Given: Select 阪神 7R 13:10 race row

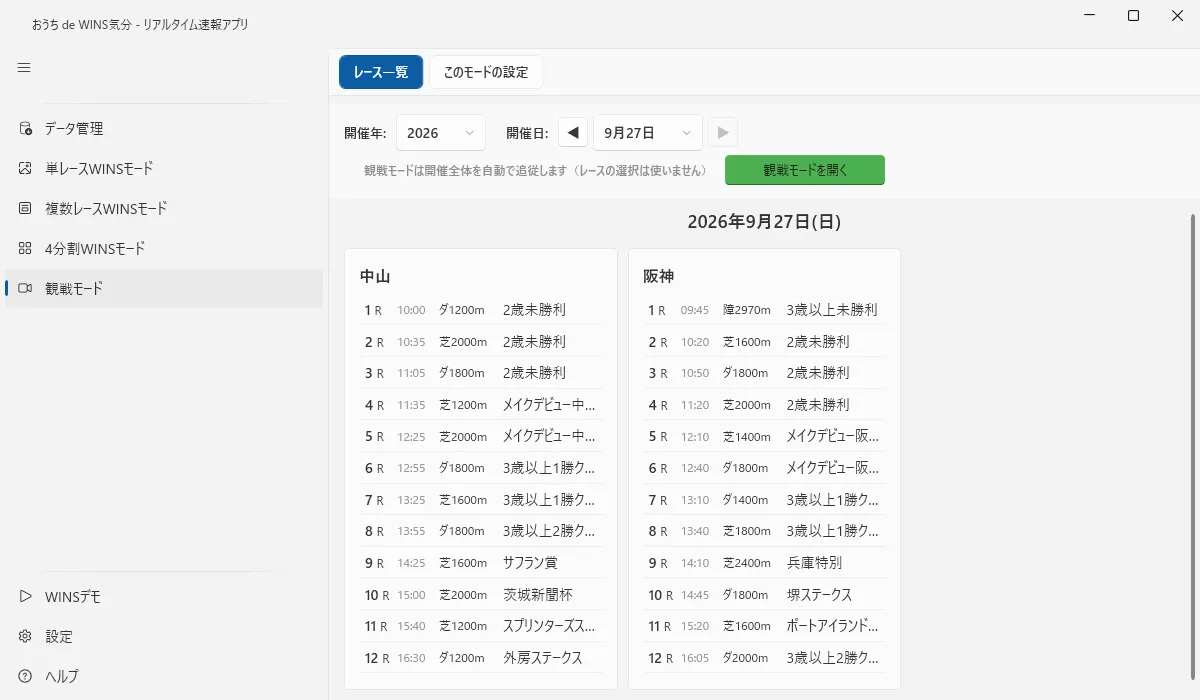Looking at the screenshot, I should 765,500.
